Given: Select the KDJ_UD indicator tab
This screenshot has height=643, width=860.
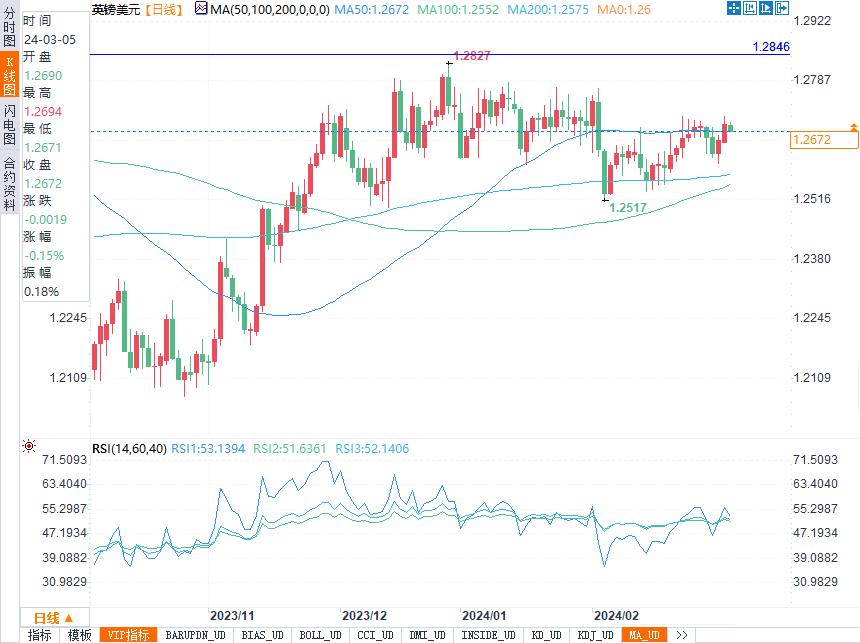Looking at the screenshot, I should [x=595, y=635].
